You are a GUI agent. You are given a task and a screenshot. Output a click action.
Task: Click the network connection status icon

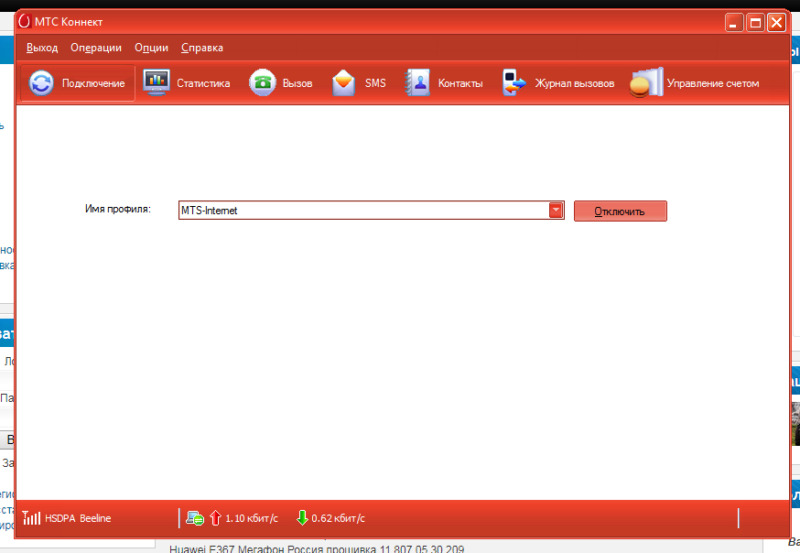pos(194,518)
